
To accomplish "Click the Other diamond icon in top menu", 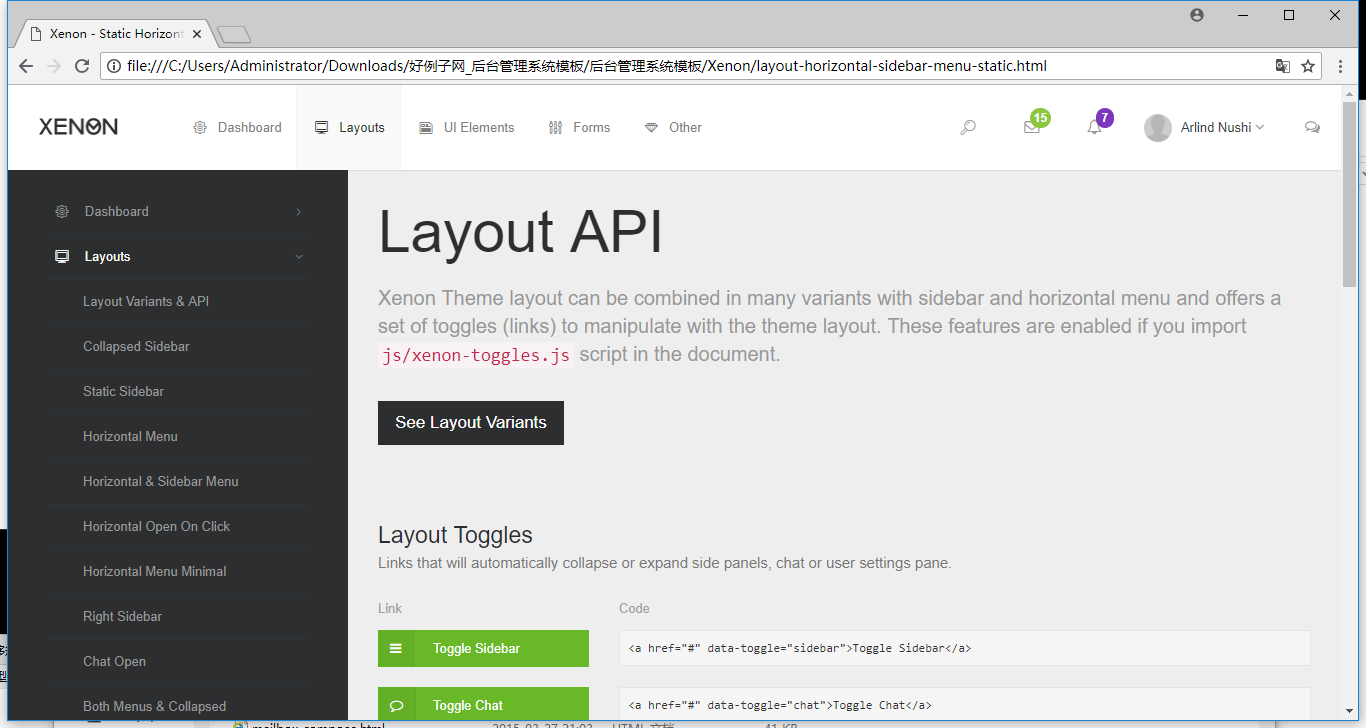I will pos(651,128).
